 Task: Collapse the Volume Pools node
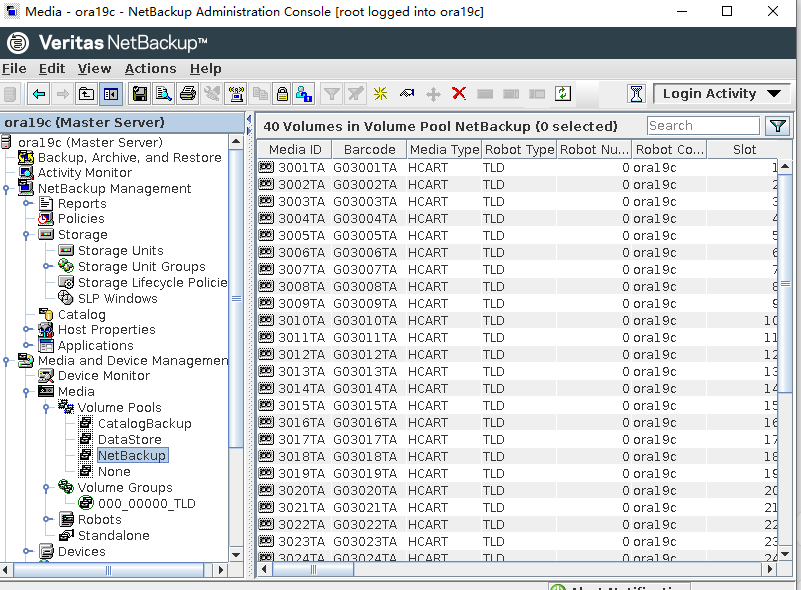(x=46, y=408)
